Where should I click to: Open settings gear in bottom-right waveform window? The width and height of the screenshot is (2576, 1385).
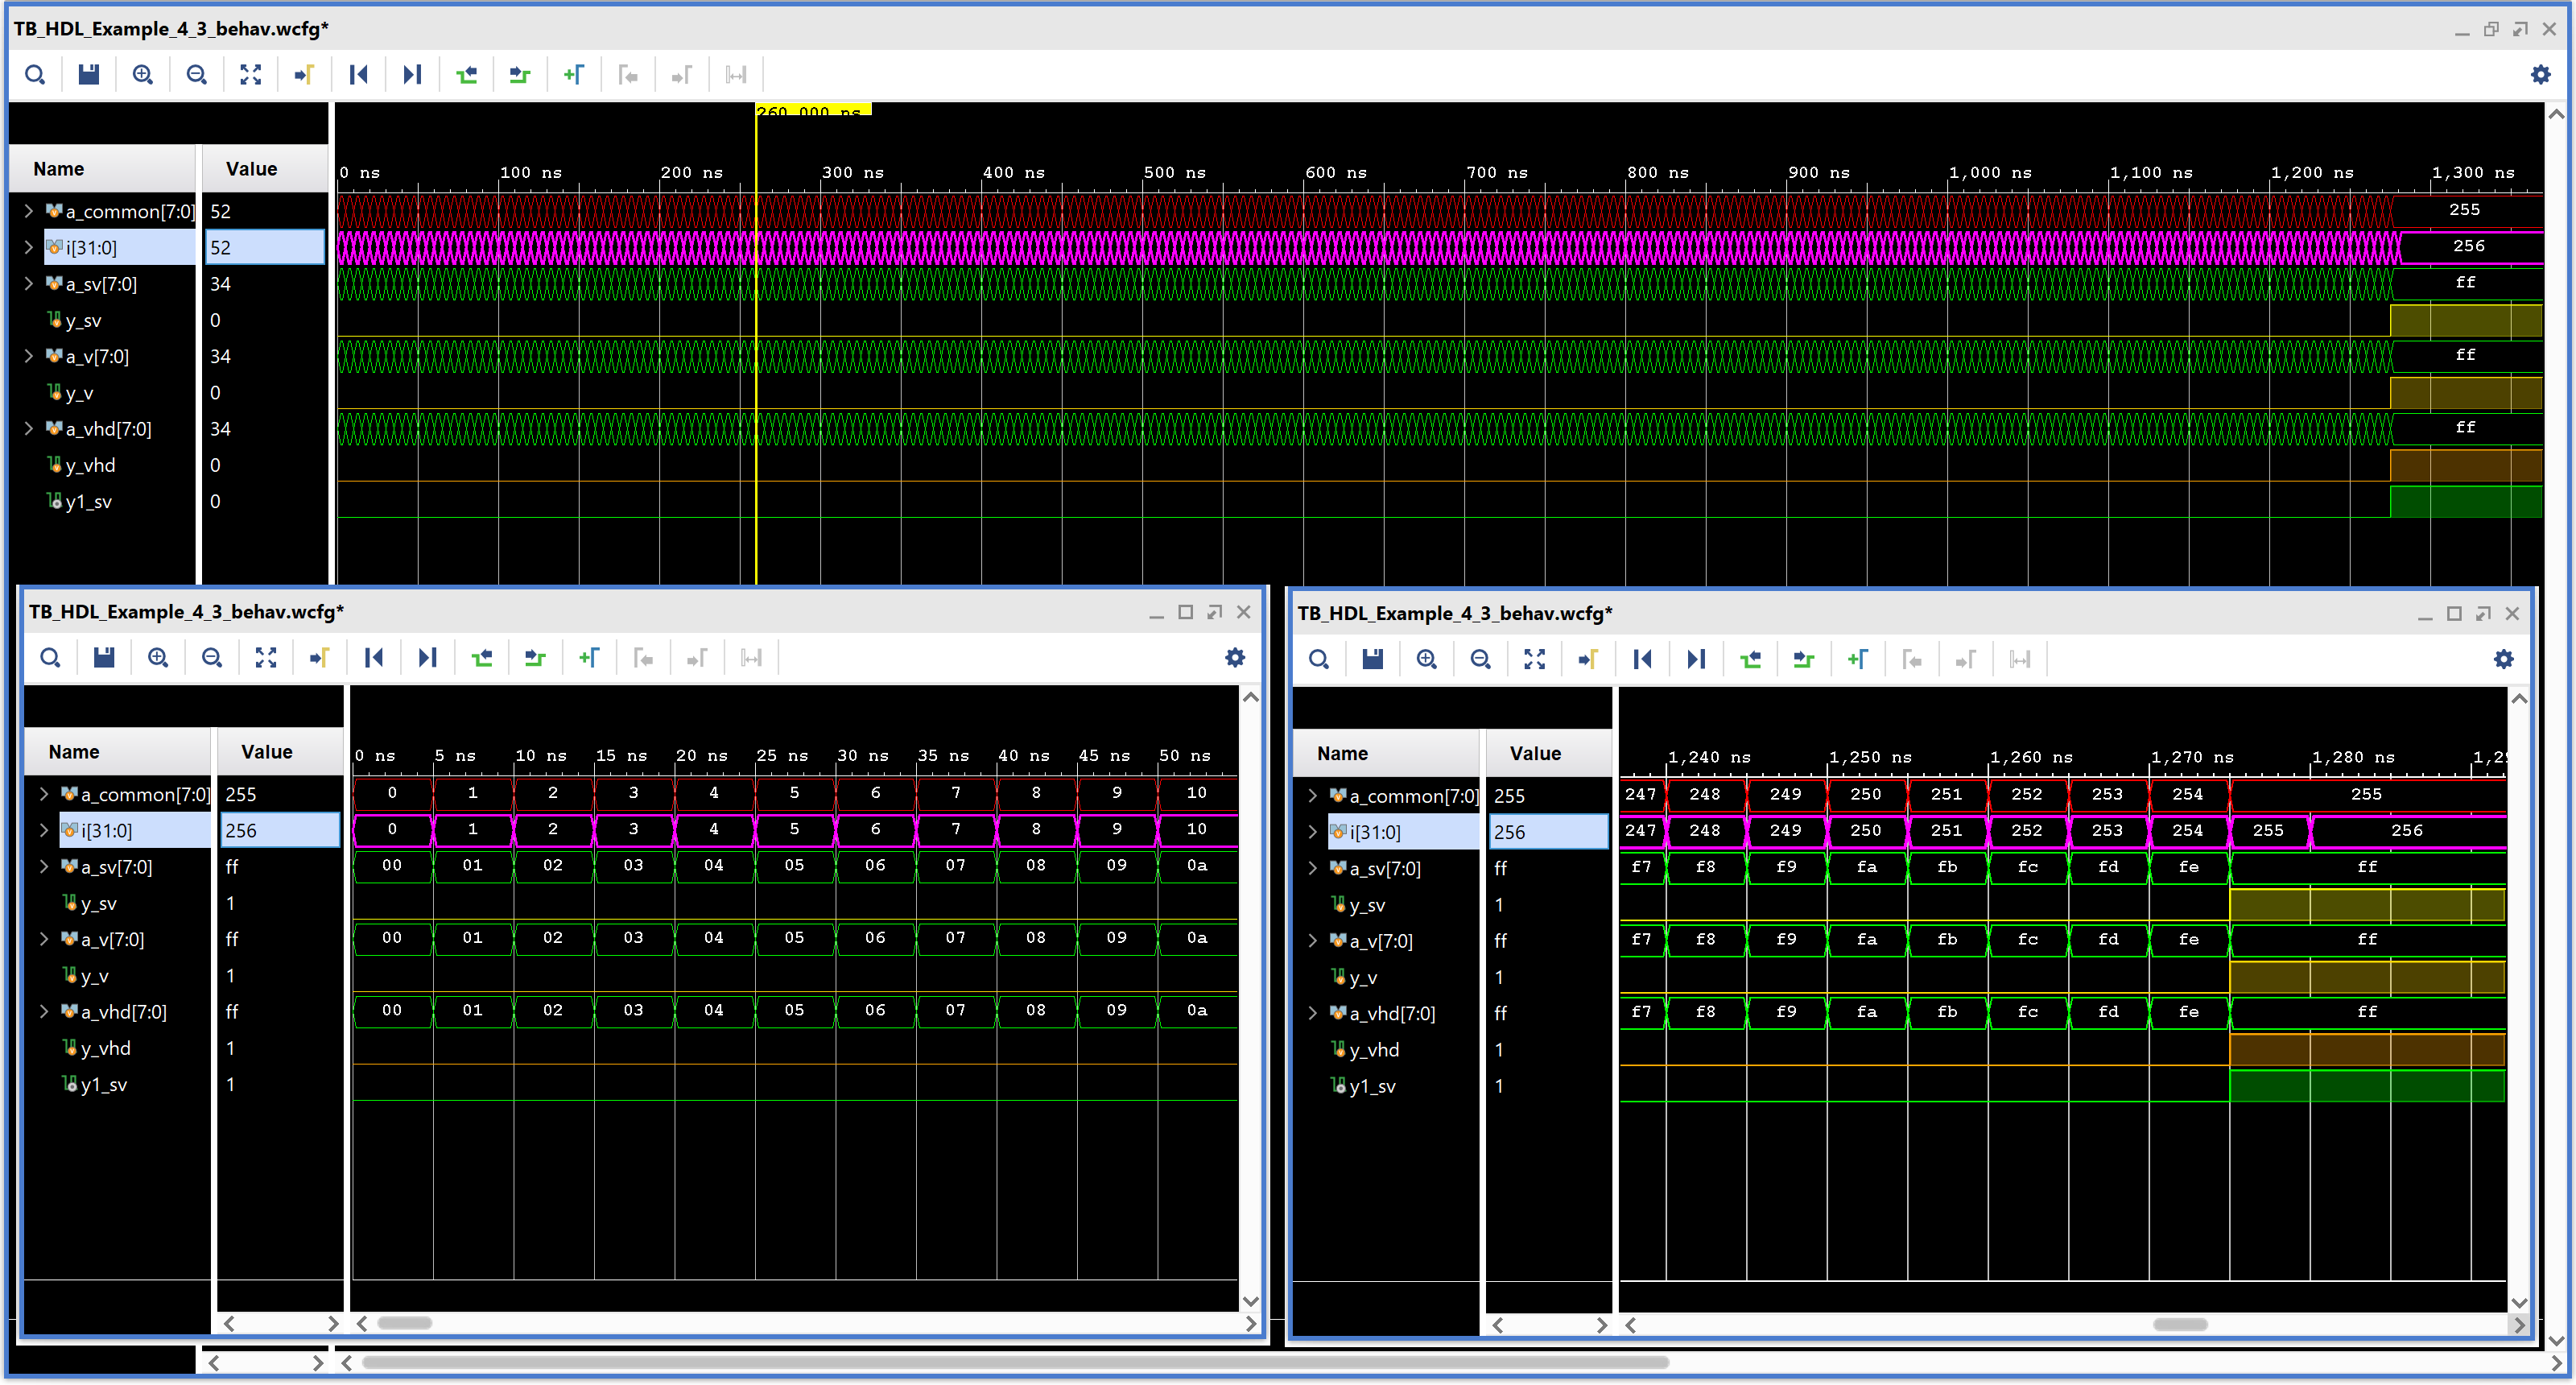(2503, 660)
